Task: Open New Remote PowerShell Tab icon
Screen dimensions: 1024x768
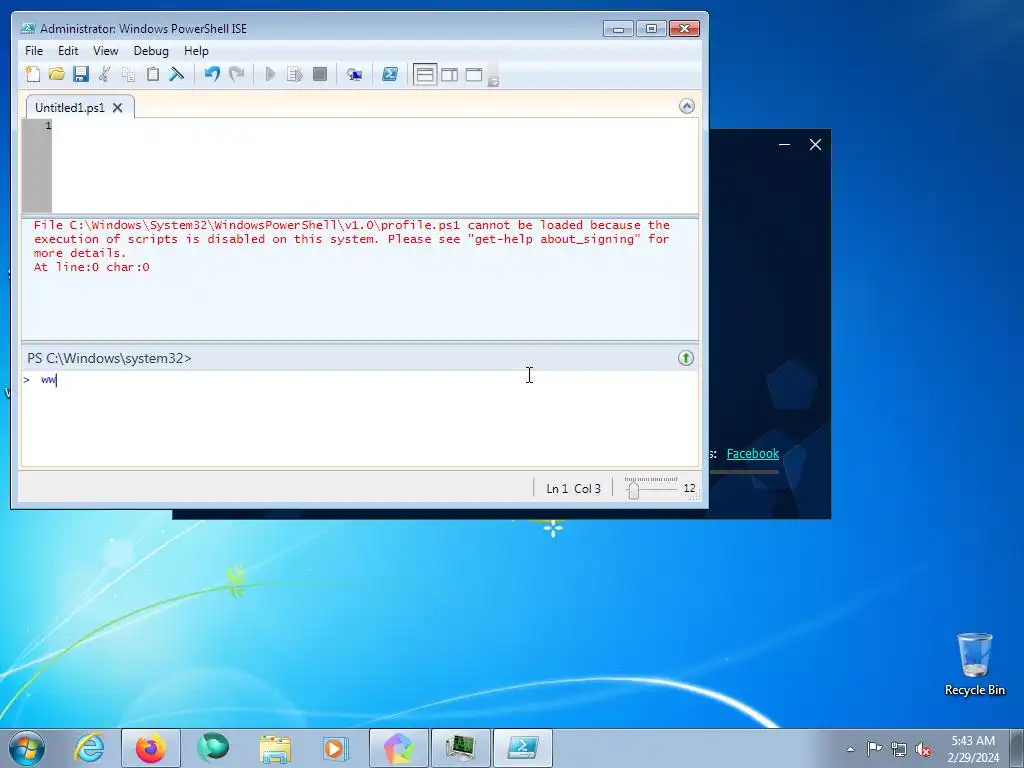Action: 355,74
